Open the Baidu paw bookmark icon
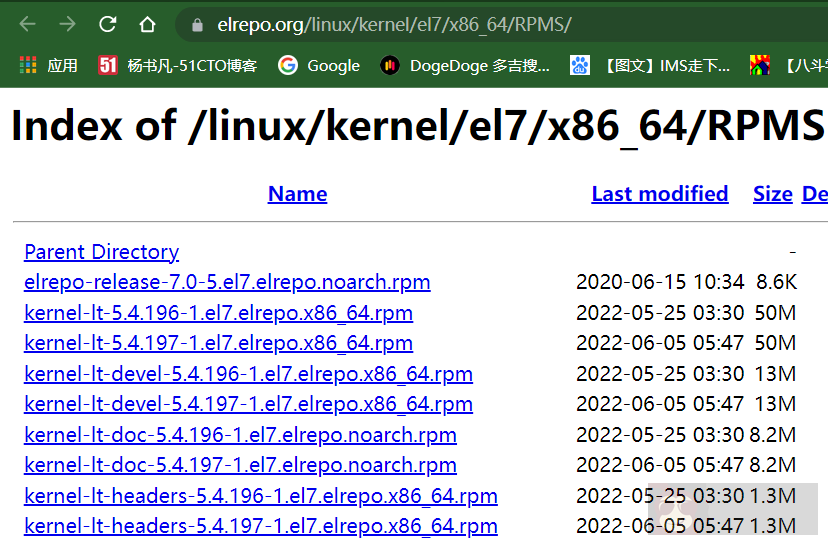The width and height of the screenshot is (828, 540). coord(579,65)
